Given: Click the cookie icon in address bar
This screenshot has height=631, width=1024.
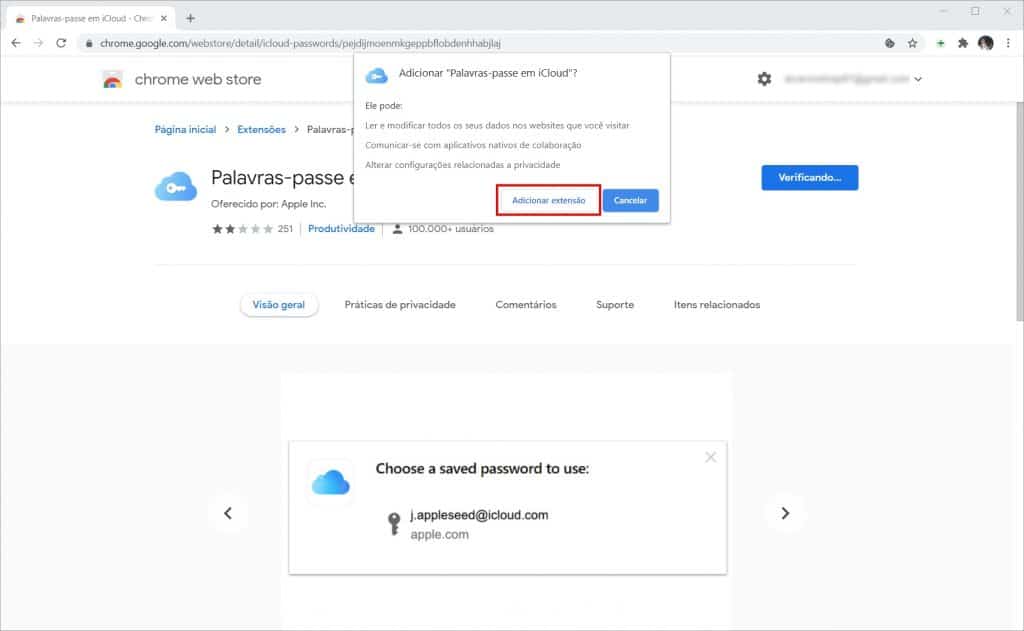Looking at the screenshot, I should [889, 43].
